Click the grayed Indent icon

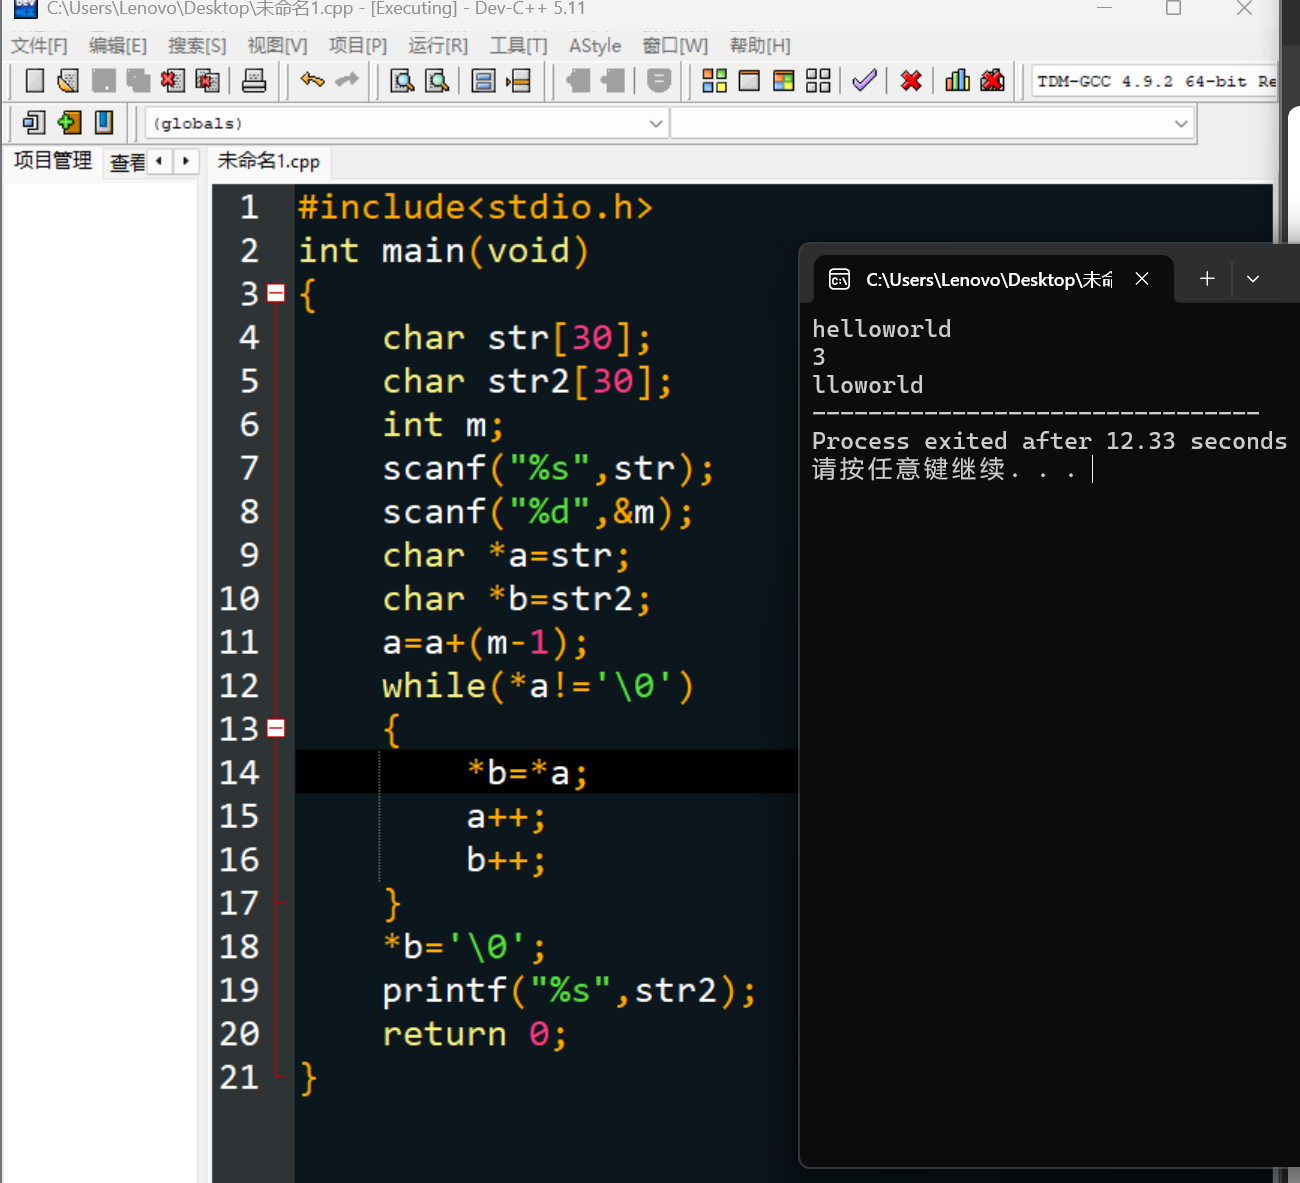[x=578, y=81]
